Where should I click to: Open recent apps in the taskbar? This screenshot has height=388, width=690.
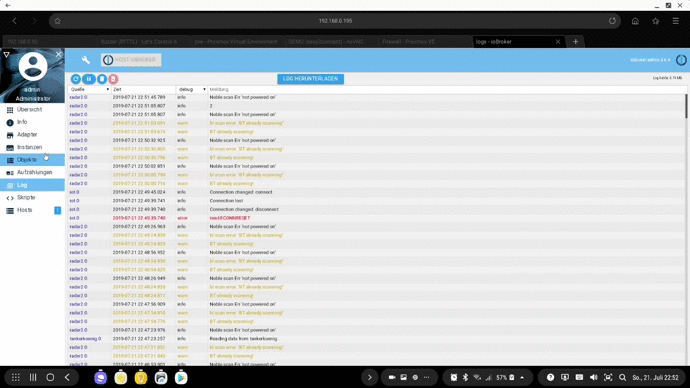coord(33,377)
